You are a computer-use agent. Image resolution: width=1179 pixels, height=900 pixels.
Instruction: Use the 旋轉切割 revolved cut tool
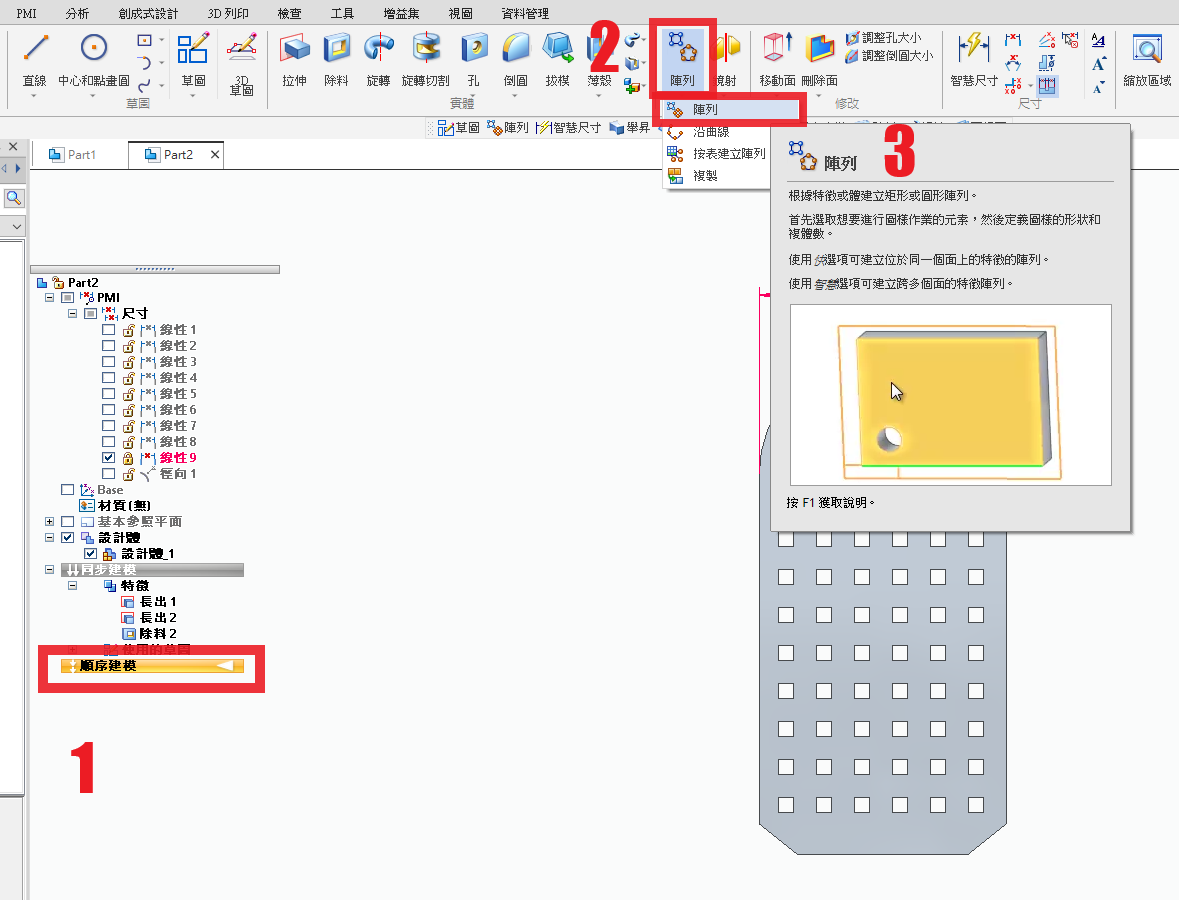point(426,59)
